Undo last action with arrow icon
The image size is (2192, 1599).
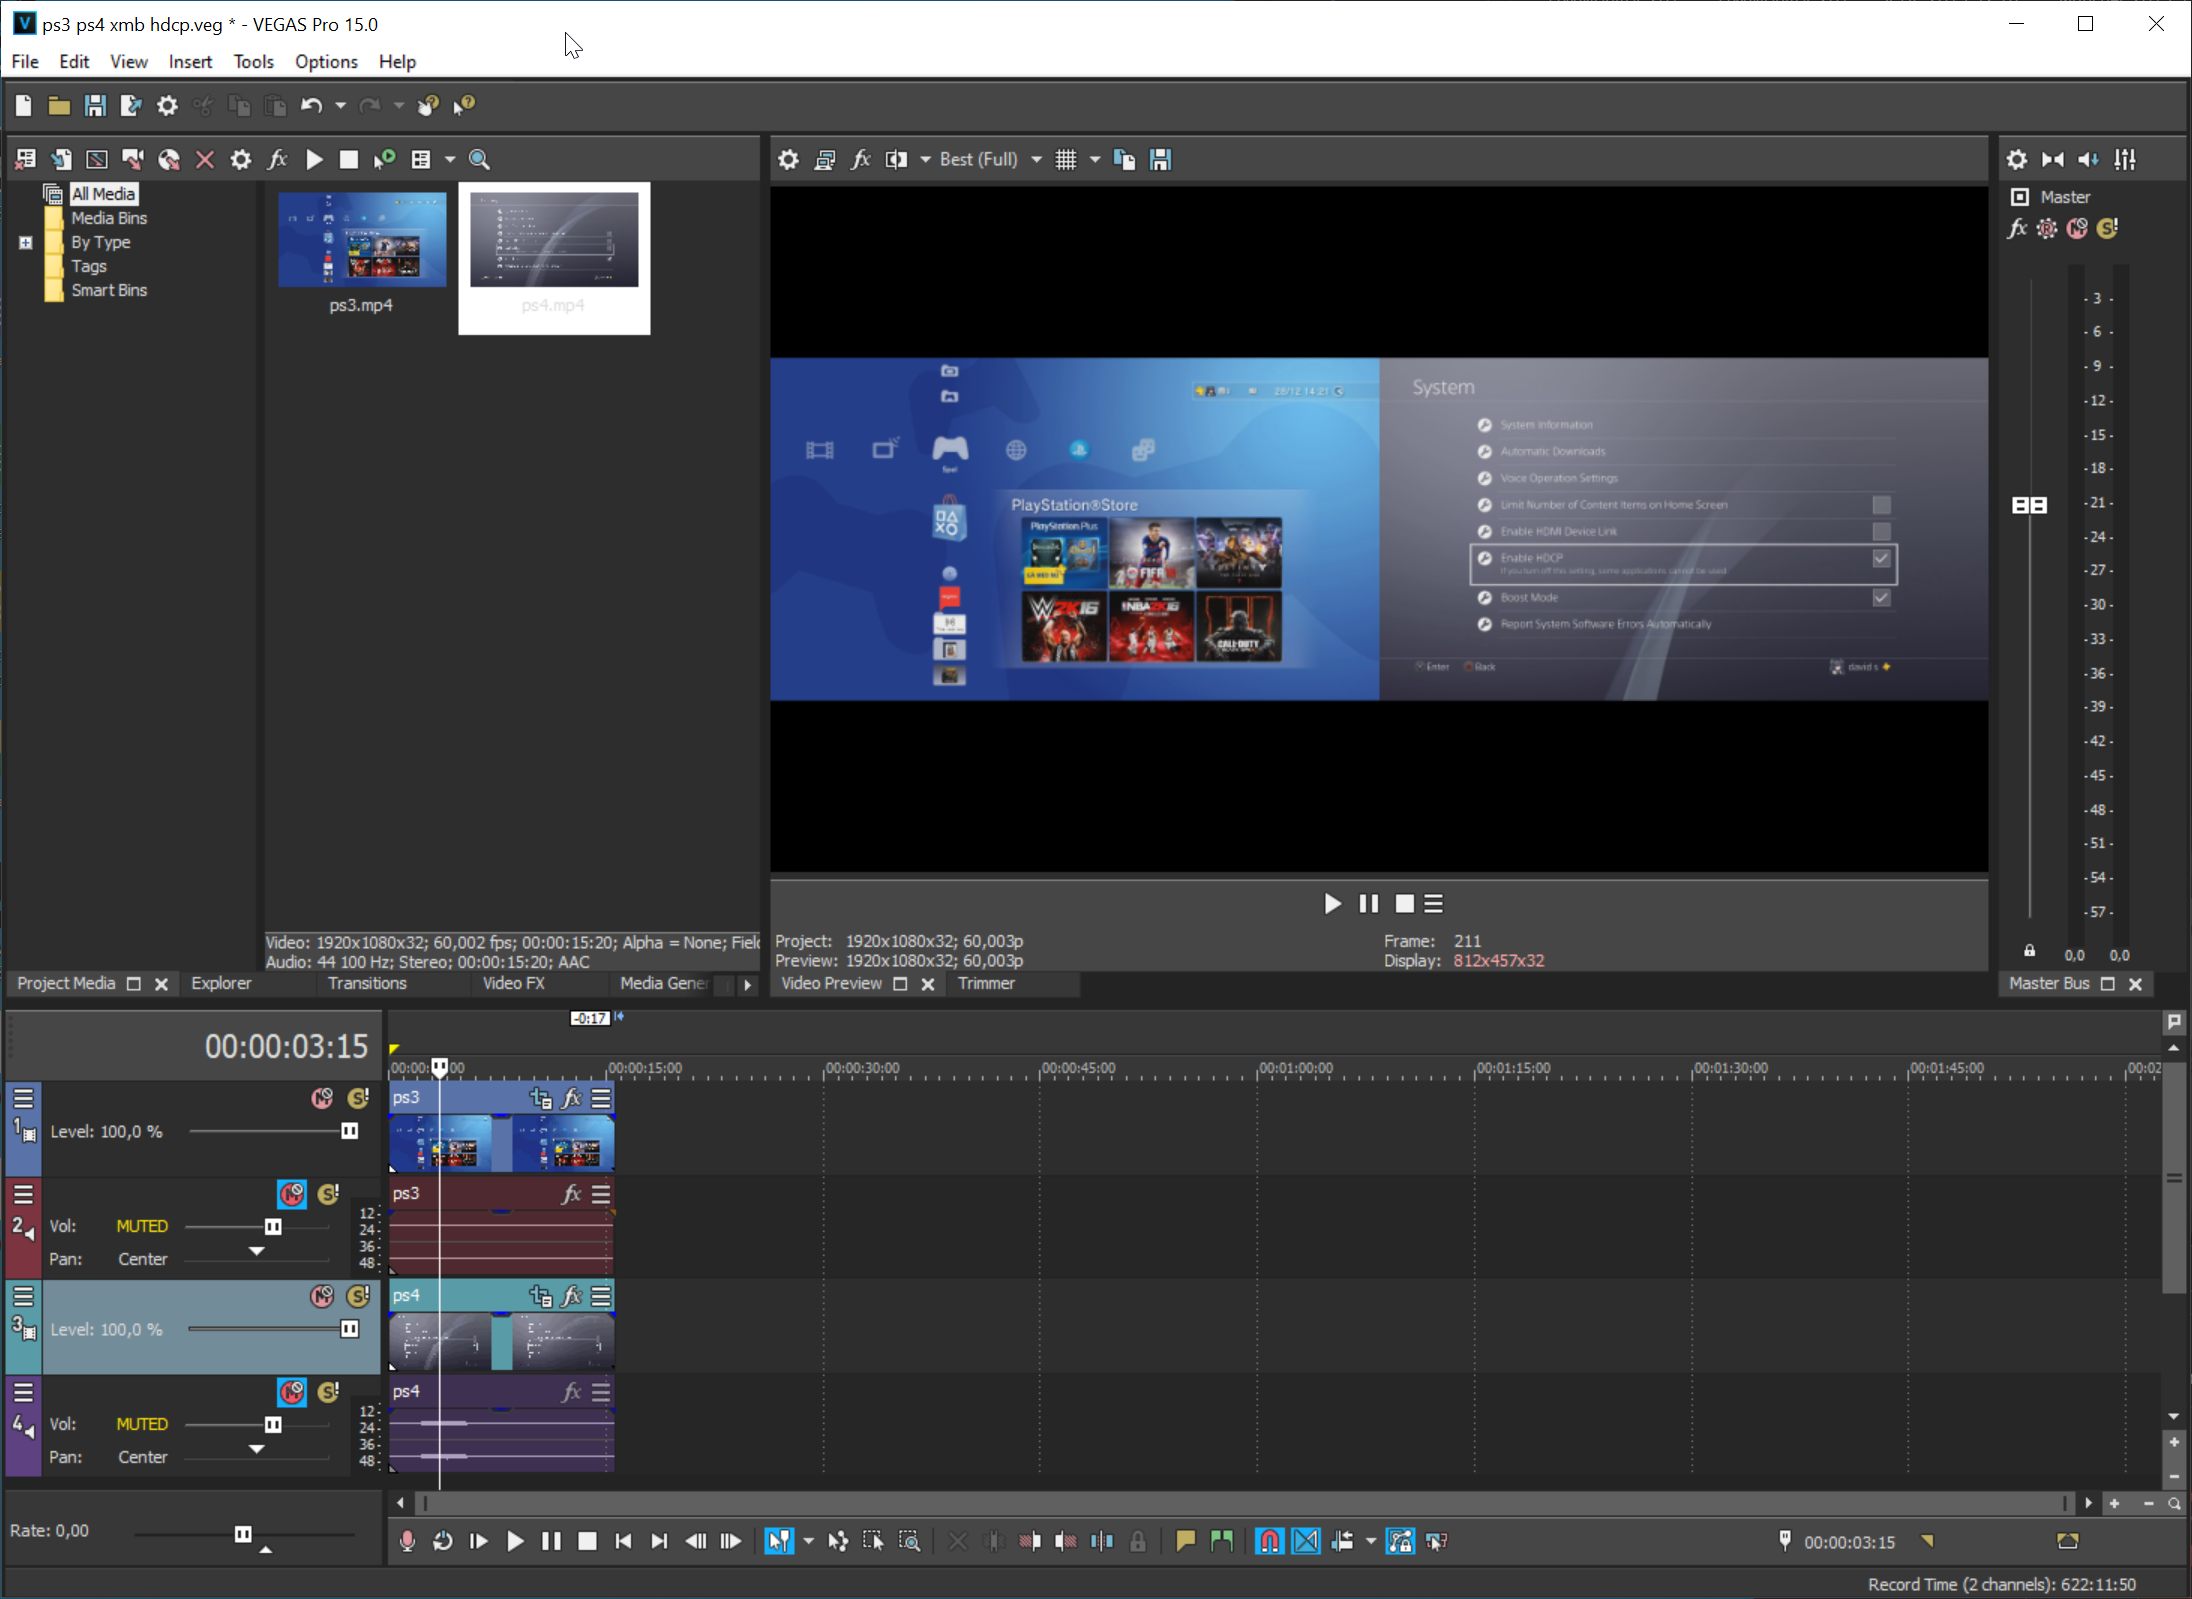(311, 105)
